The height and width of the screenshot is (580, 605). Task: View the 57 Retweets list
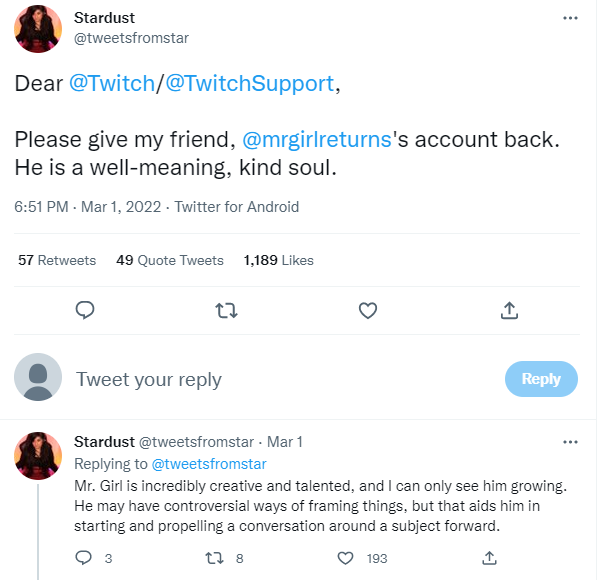point(57,260)
